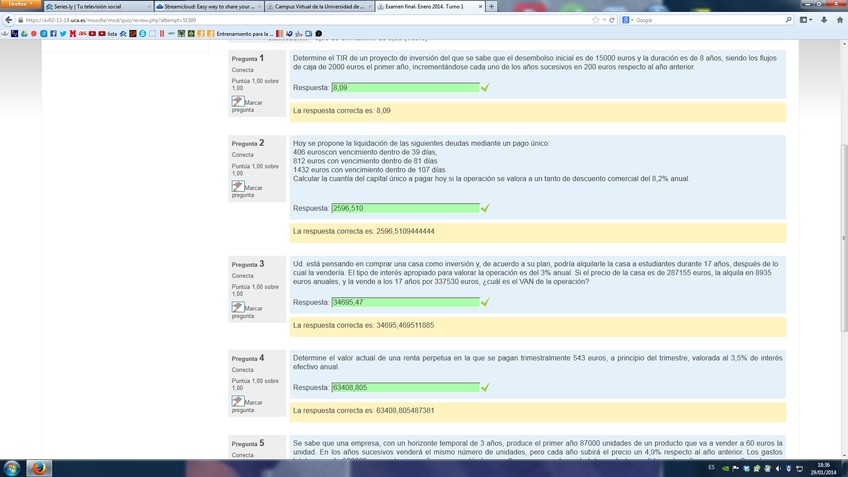The height and width of the screenshot is (477, 848).
Task: Click the volume speaker icon in system tray
Action: [x=778, y=468]
